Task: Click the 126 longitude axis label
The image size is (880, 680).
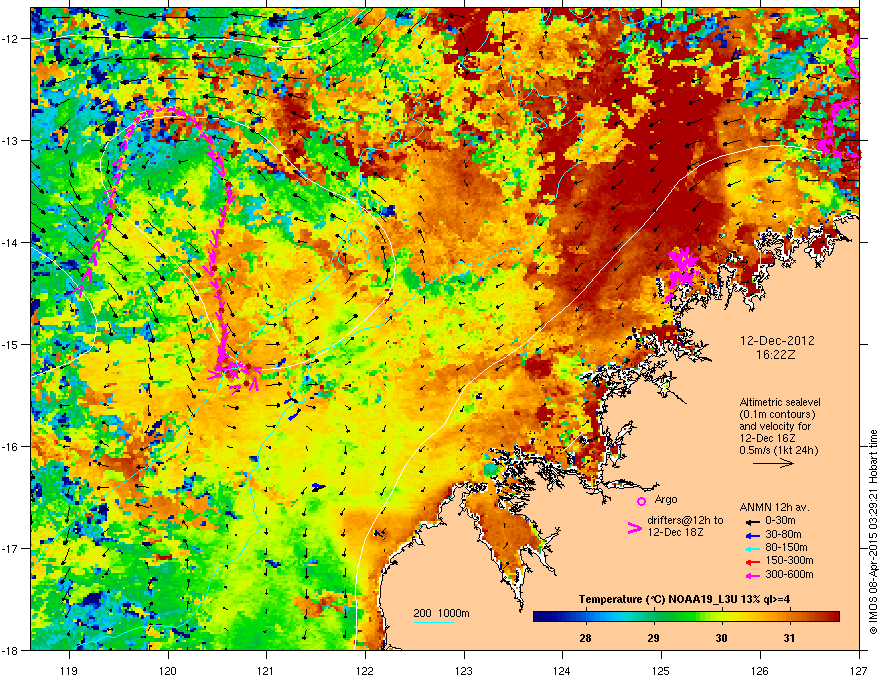Action: (x=760, y=670)
